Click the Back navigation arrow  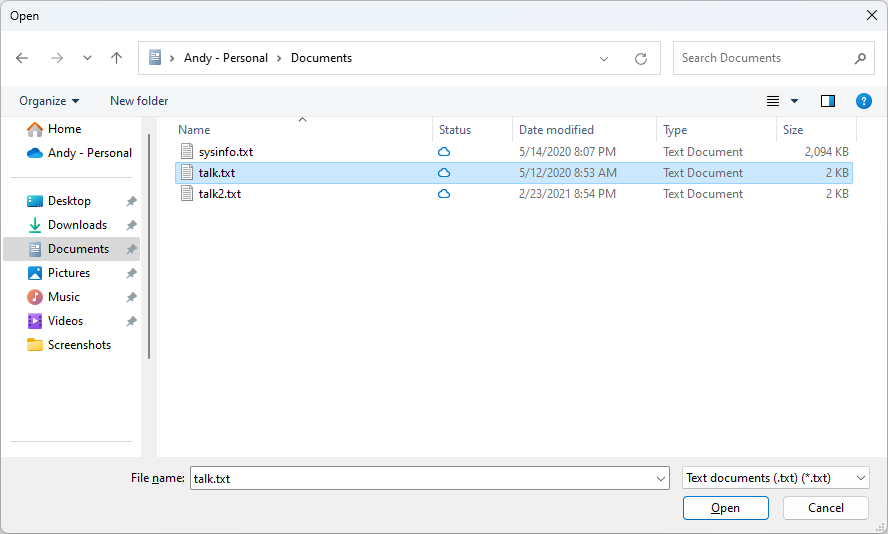point(22,58)
